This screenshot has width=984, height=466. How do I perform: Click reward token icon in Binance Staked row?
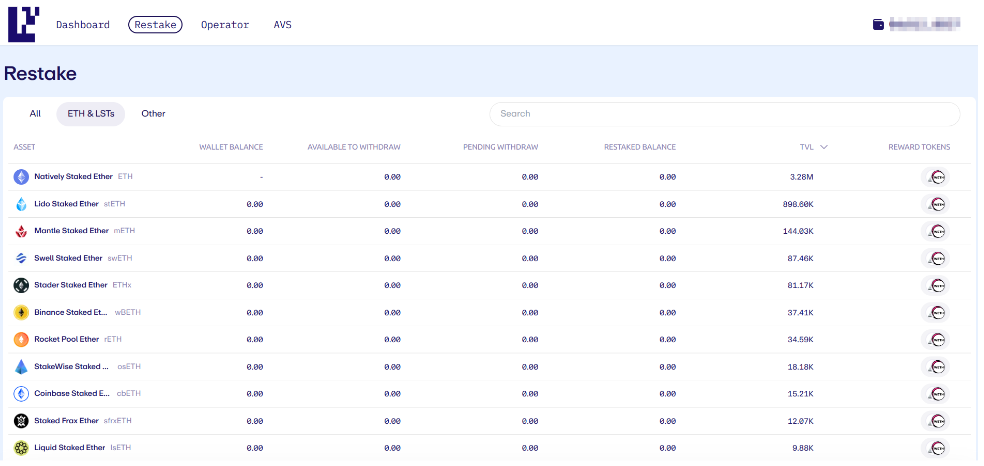pos(936,312)
